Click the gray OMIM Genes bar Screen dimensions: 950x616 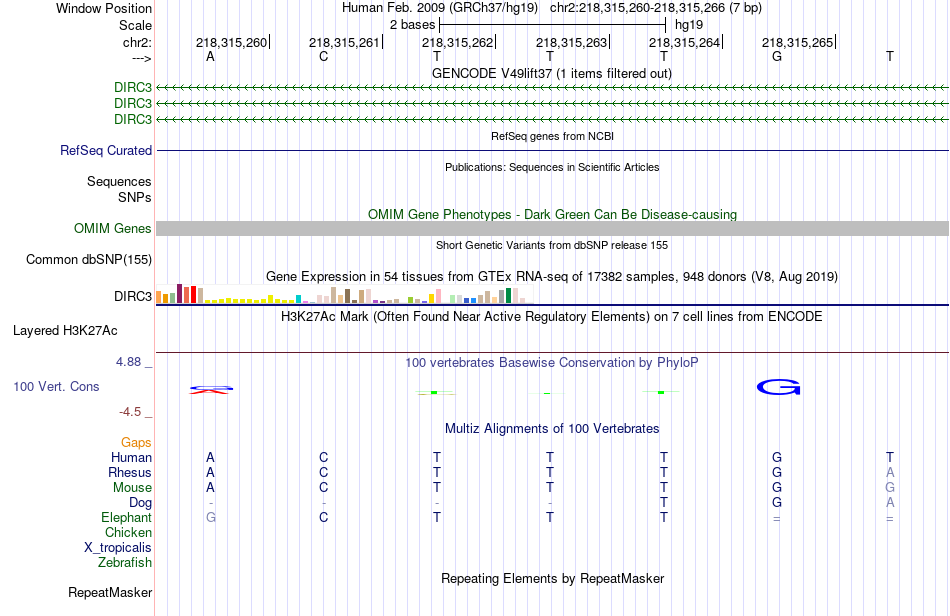click(552, 228)
